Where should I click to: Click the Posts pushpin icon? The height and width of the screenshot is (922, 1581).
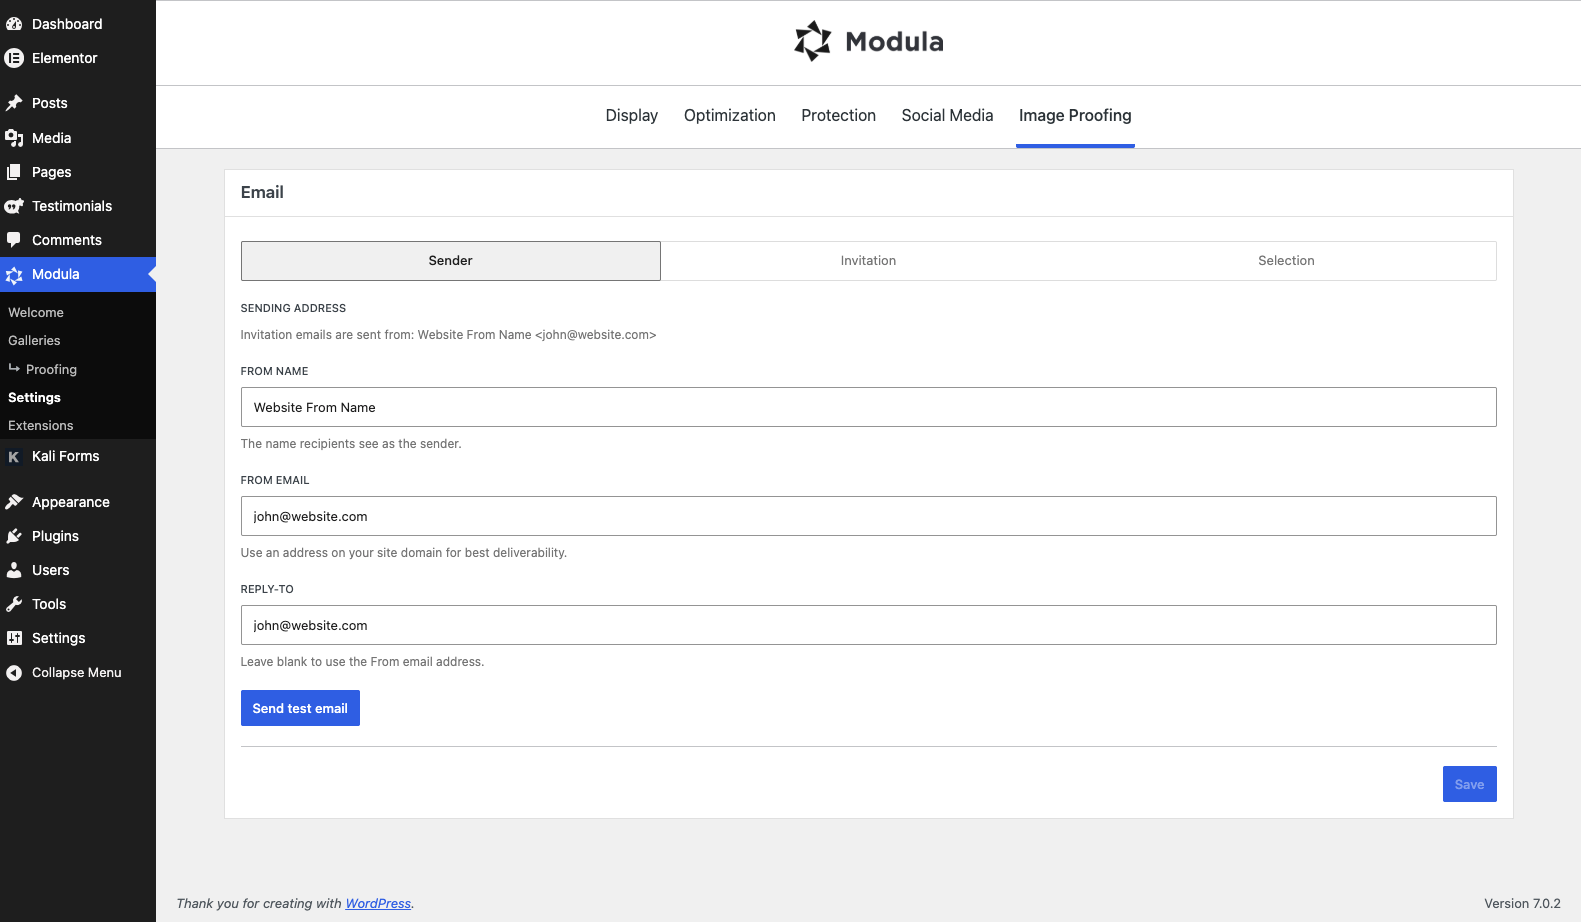point(14,103)
